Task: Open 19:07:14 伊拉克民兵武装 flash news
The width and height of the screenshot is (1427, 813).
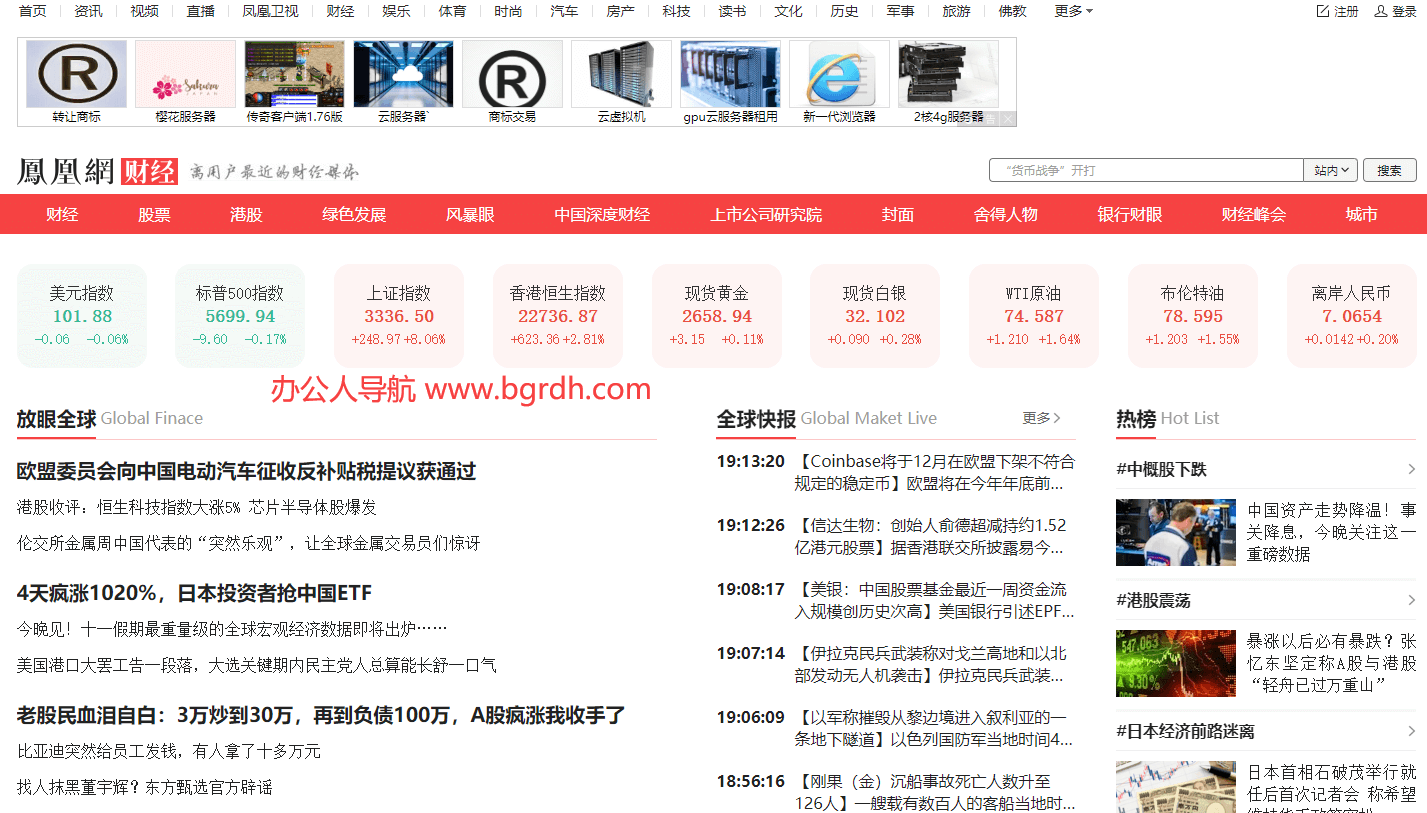Action: coord(896,664)
